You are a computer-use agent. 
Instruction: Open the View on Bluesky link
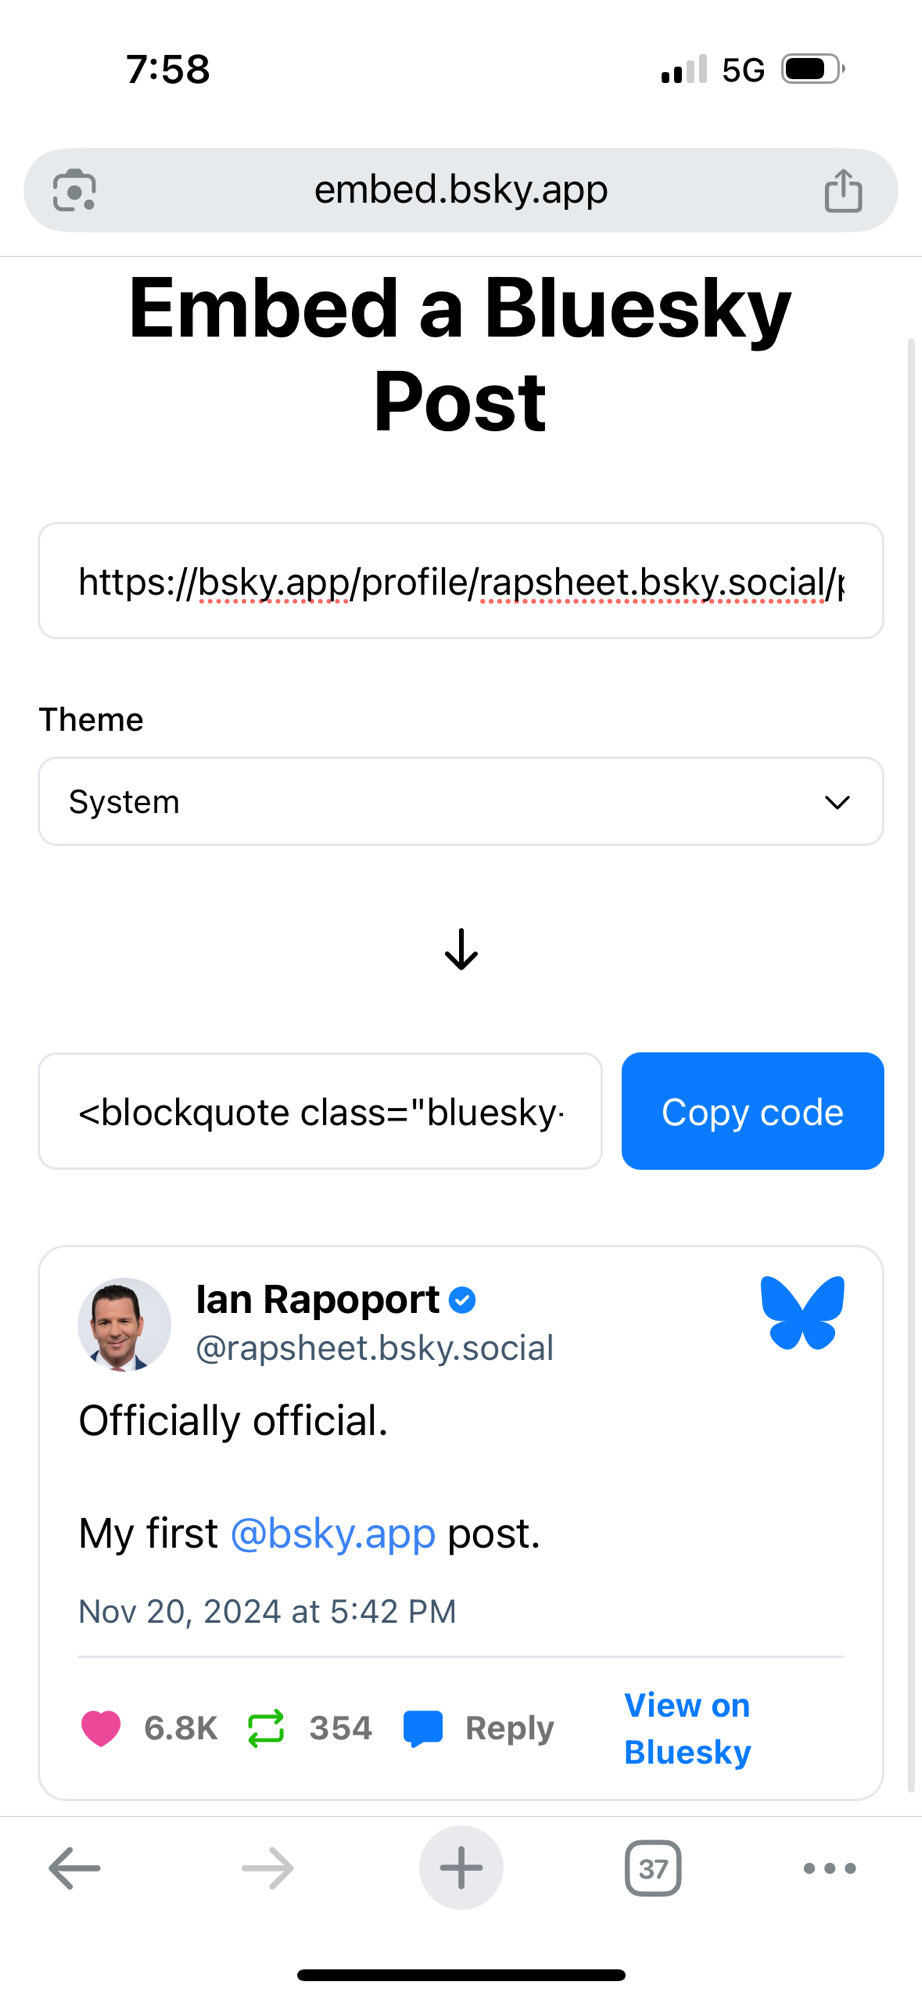click(x=688, y=1728)
